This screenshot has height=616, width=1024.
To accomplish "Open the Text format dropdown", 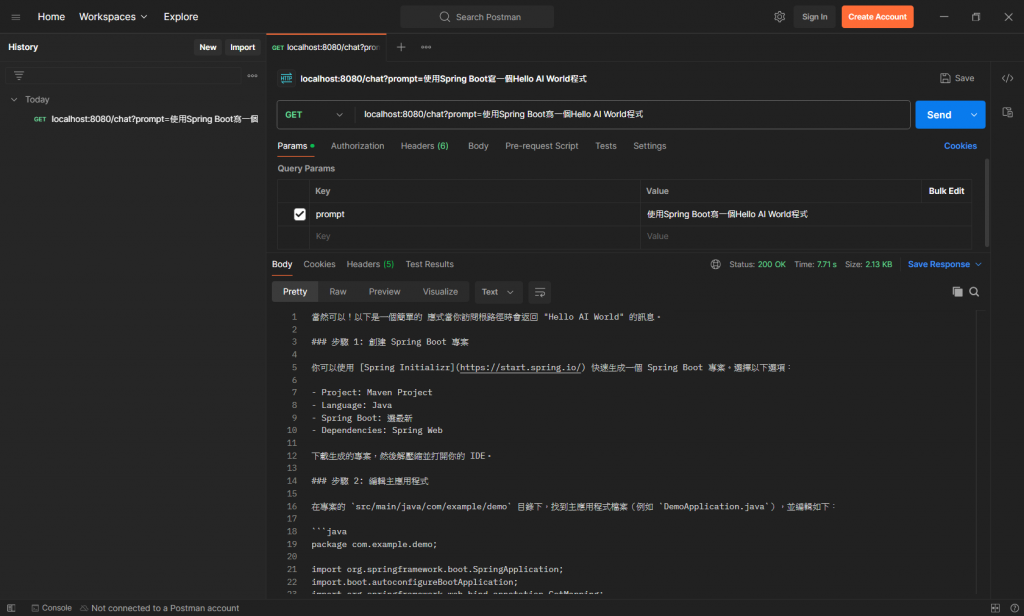I will click(x=498, y=292).
